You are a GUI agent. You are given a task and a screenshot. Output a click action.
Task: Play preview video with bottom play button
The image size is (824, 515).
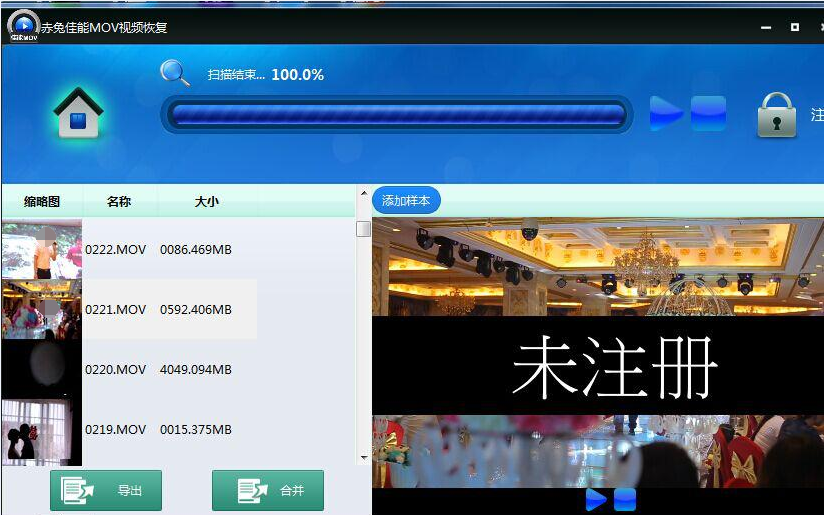[x=596, y=500]
